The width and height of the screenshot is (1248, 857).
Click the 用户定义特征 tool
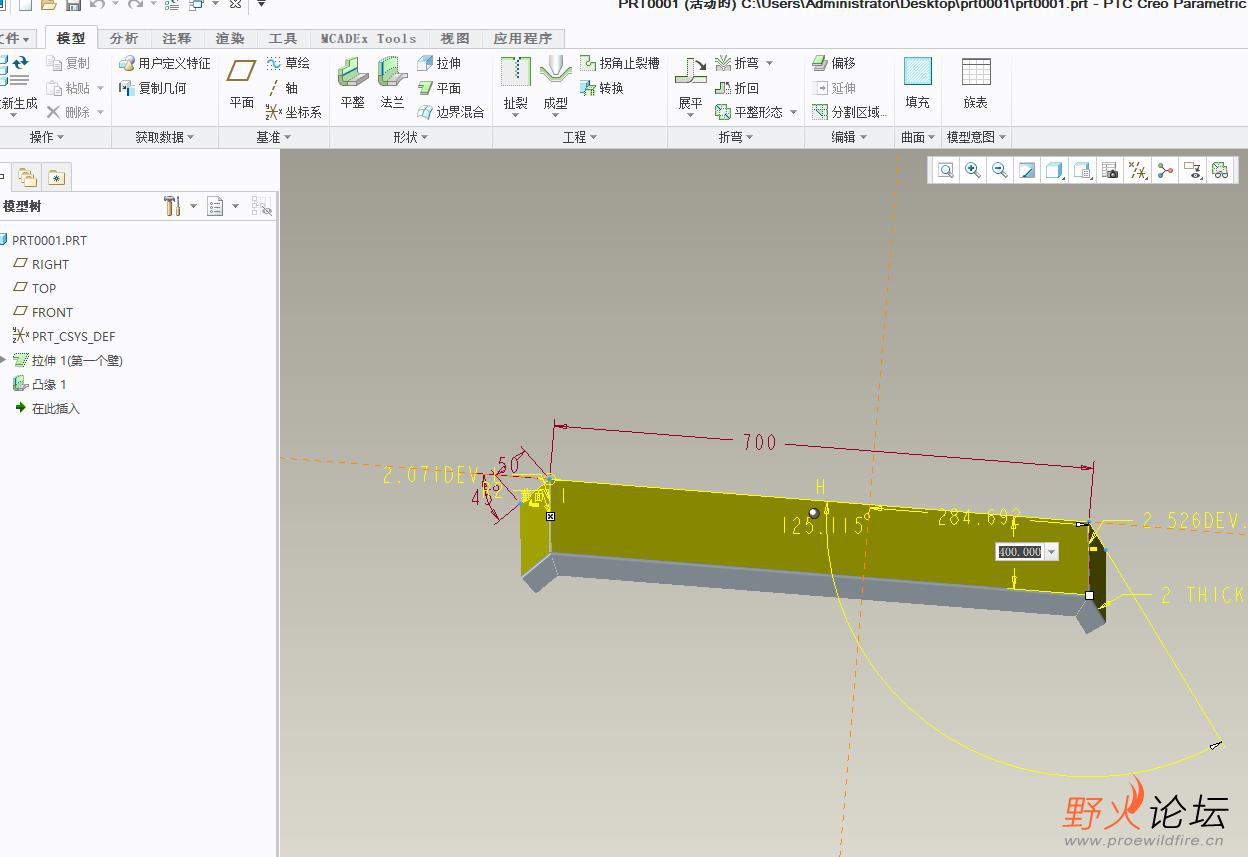[165, 63]
